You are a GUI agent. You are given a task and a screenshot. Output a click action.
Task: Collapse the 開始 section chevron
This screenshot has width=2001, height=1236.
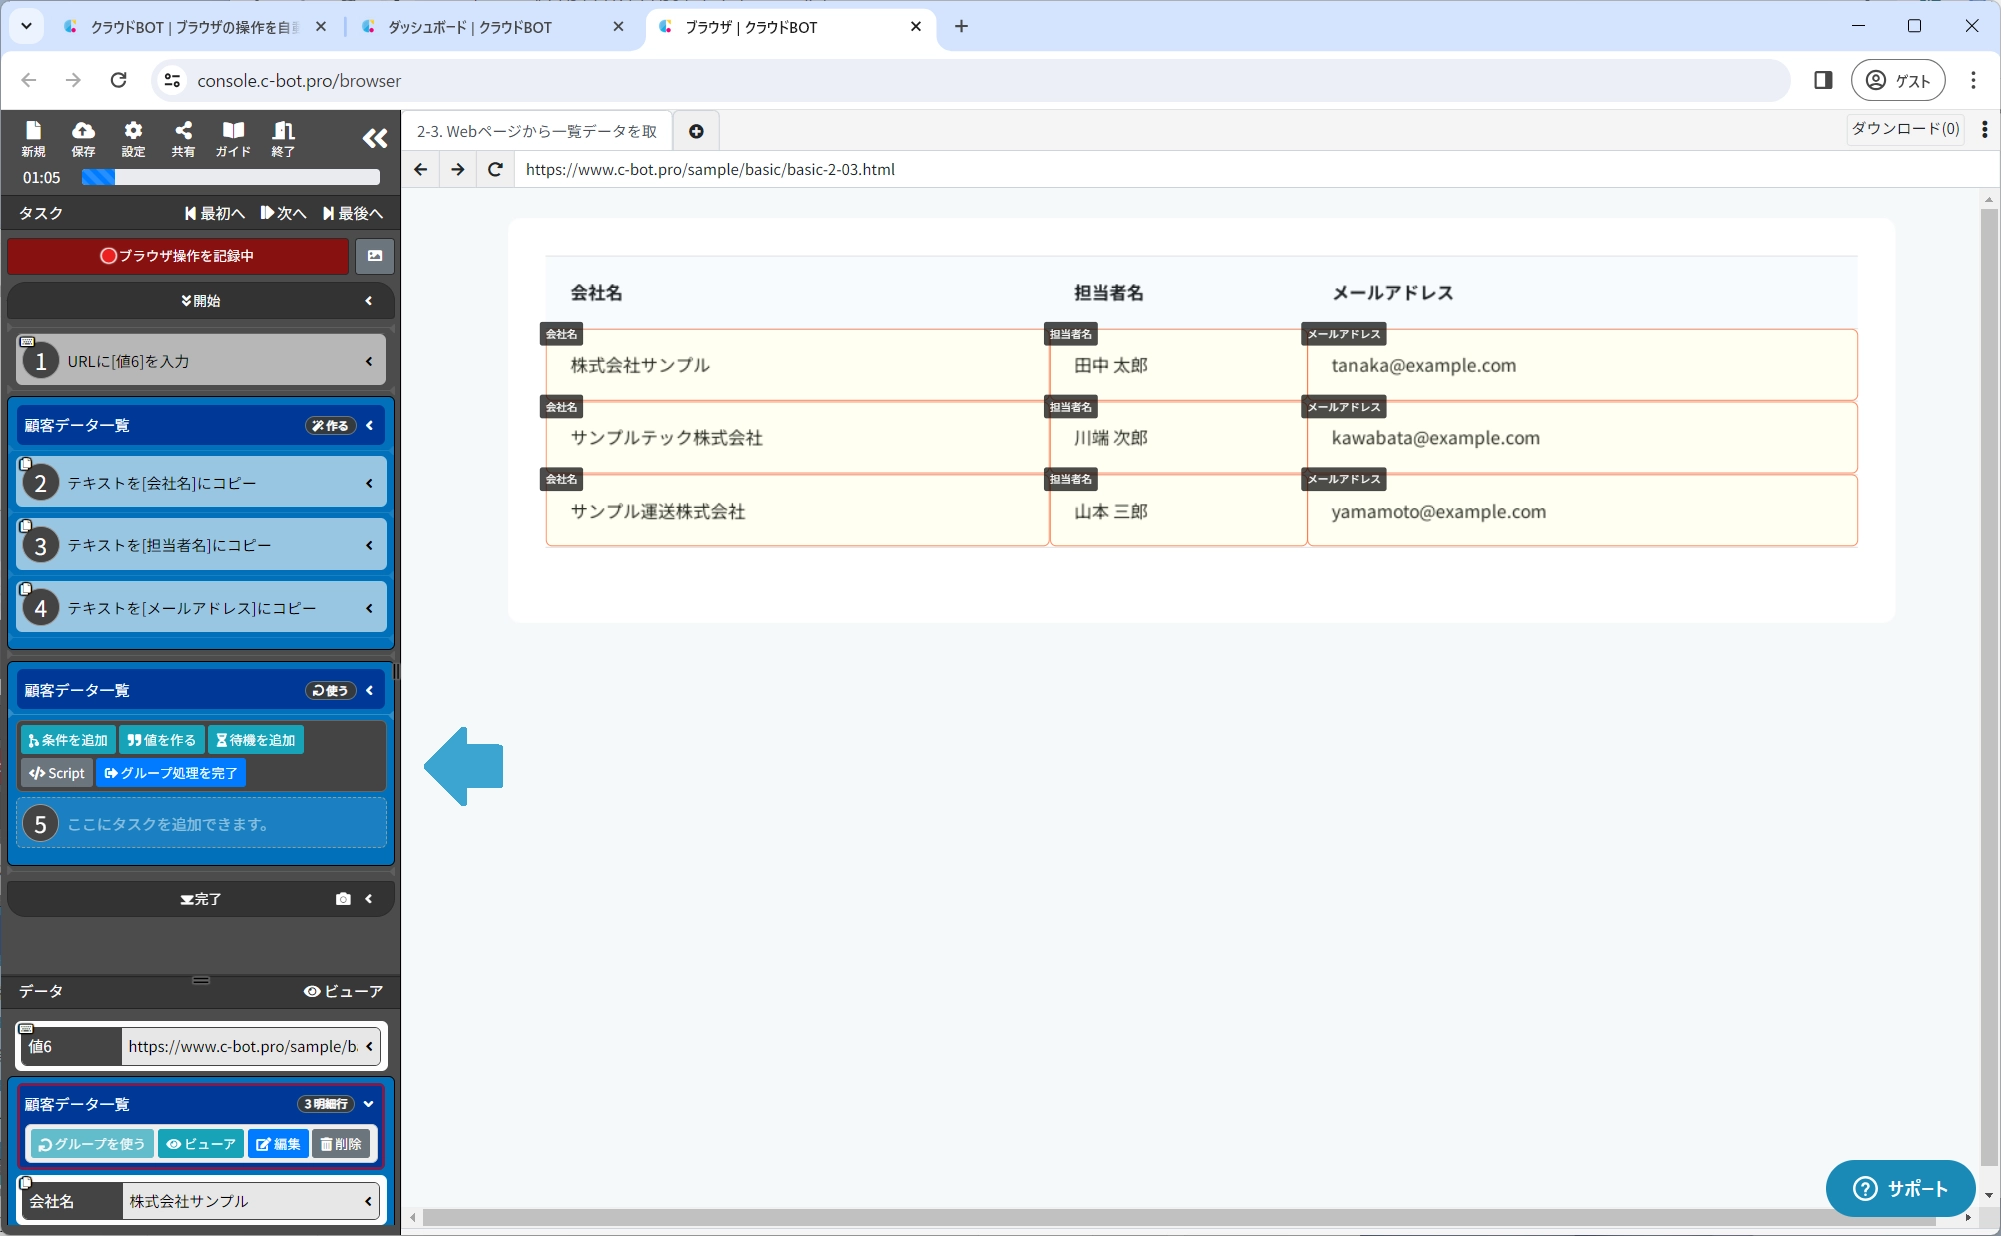[369, 301]
